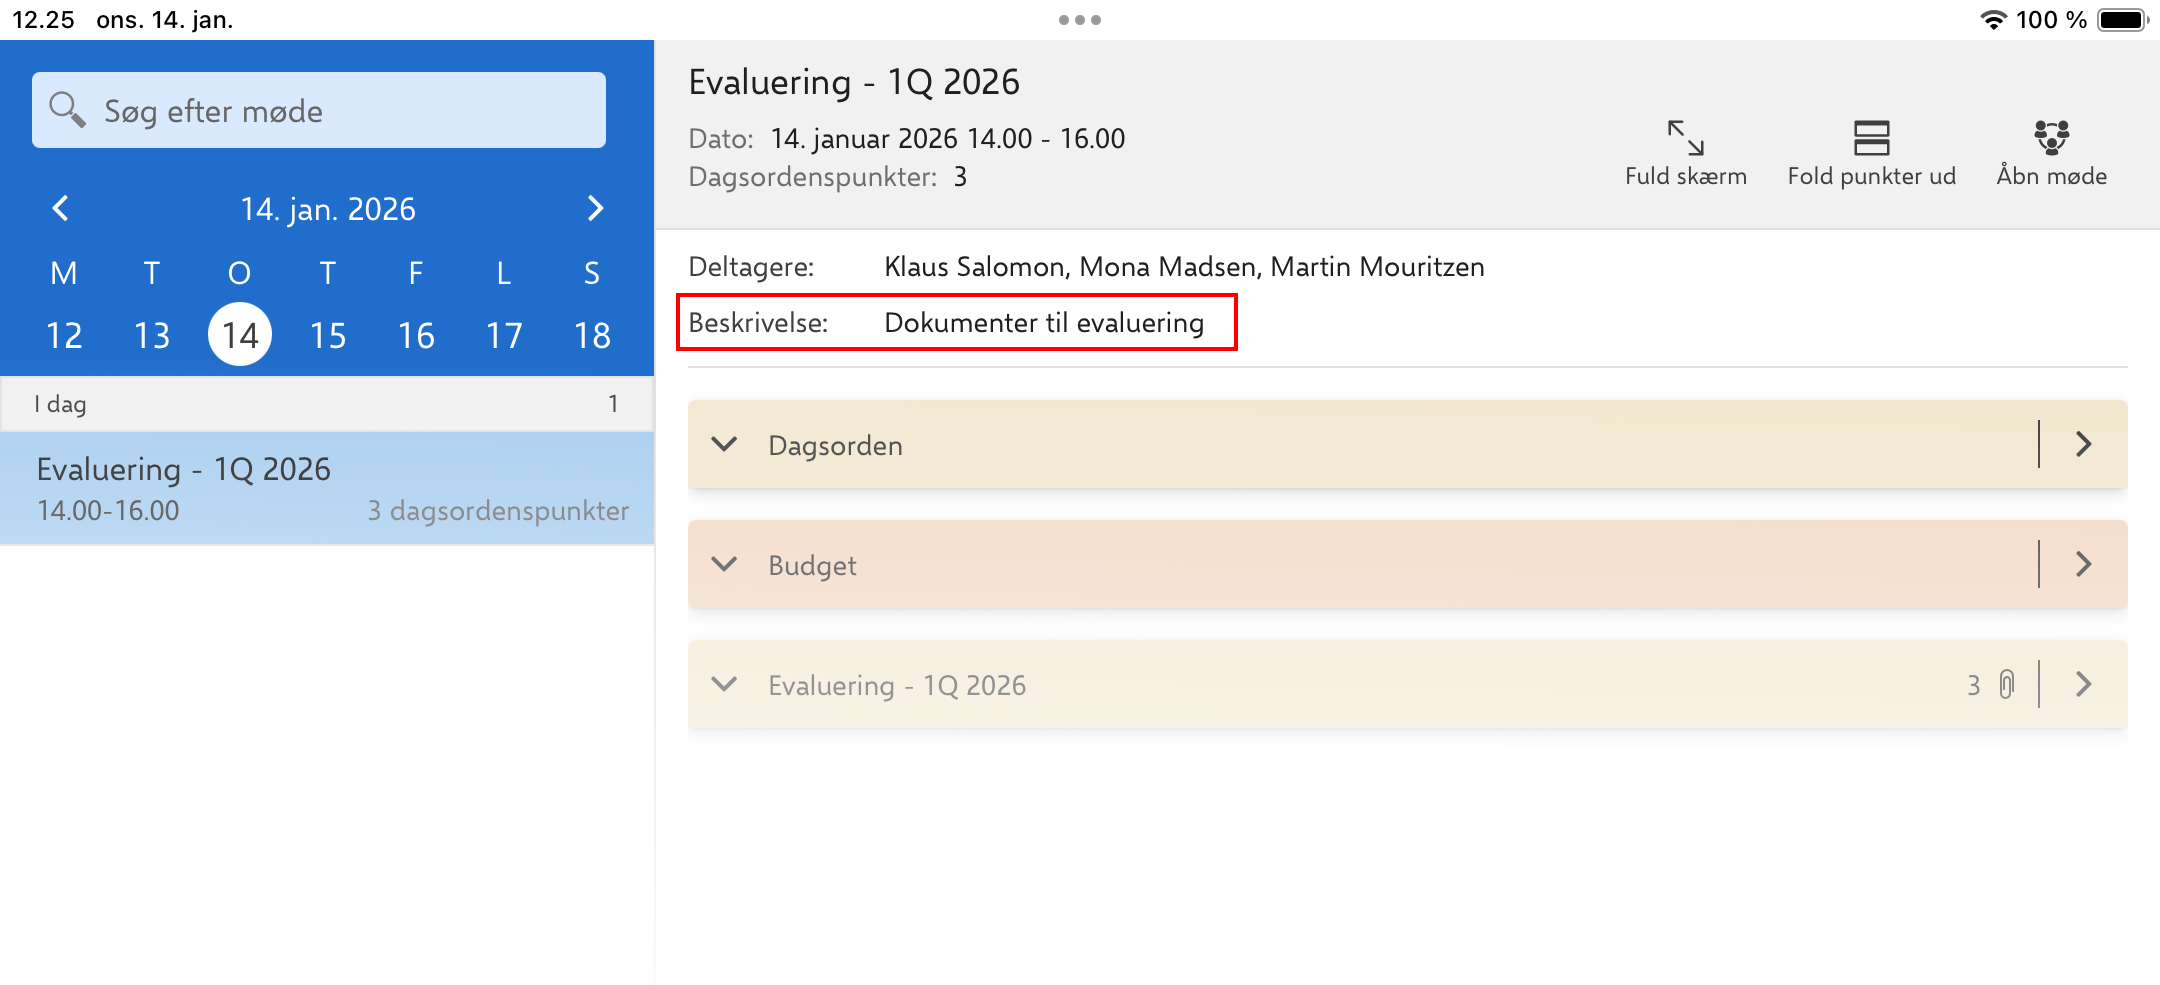Open Dagsorden item with right arrow
The image size is (2160, 985).
pyautogui.click(x=2084, y=444)
